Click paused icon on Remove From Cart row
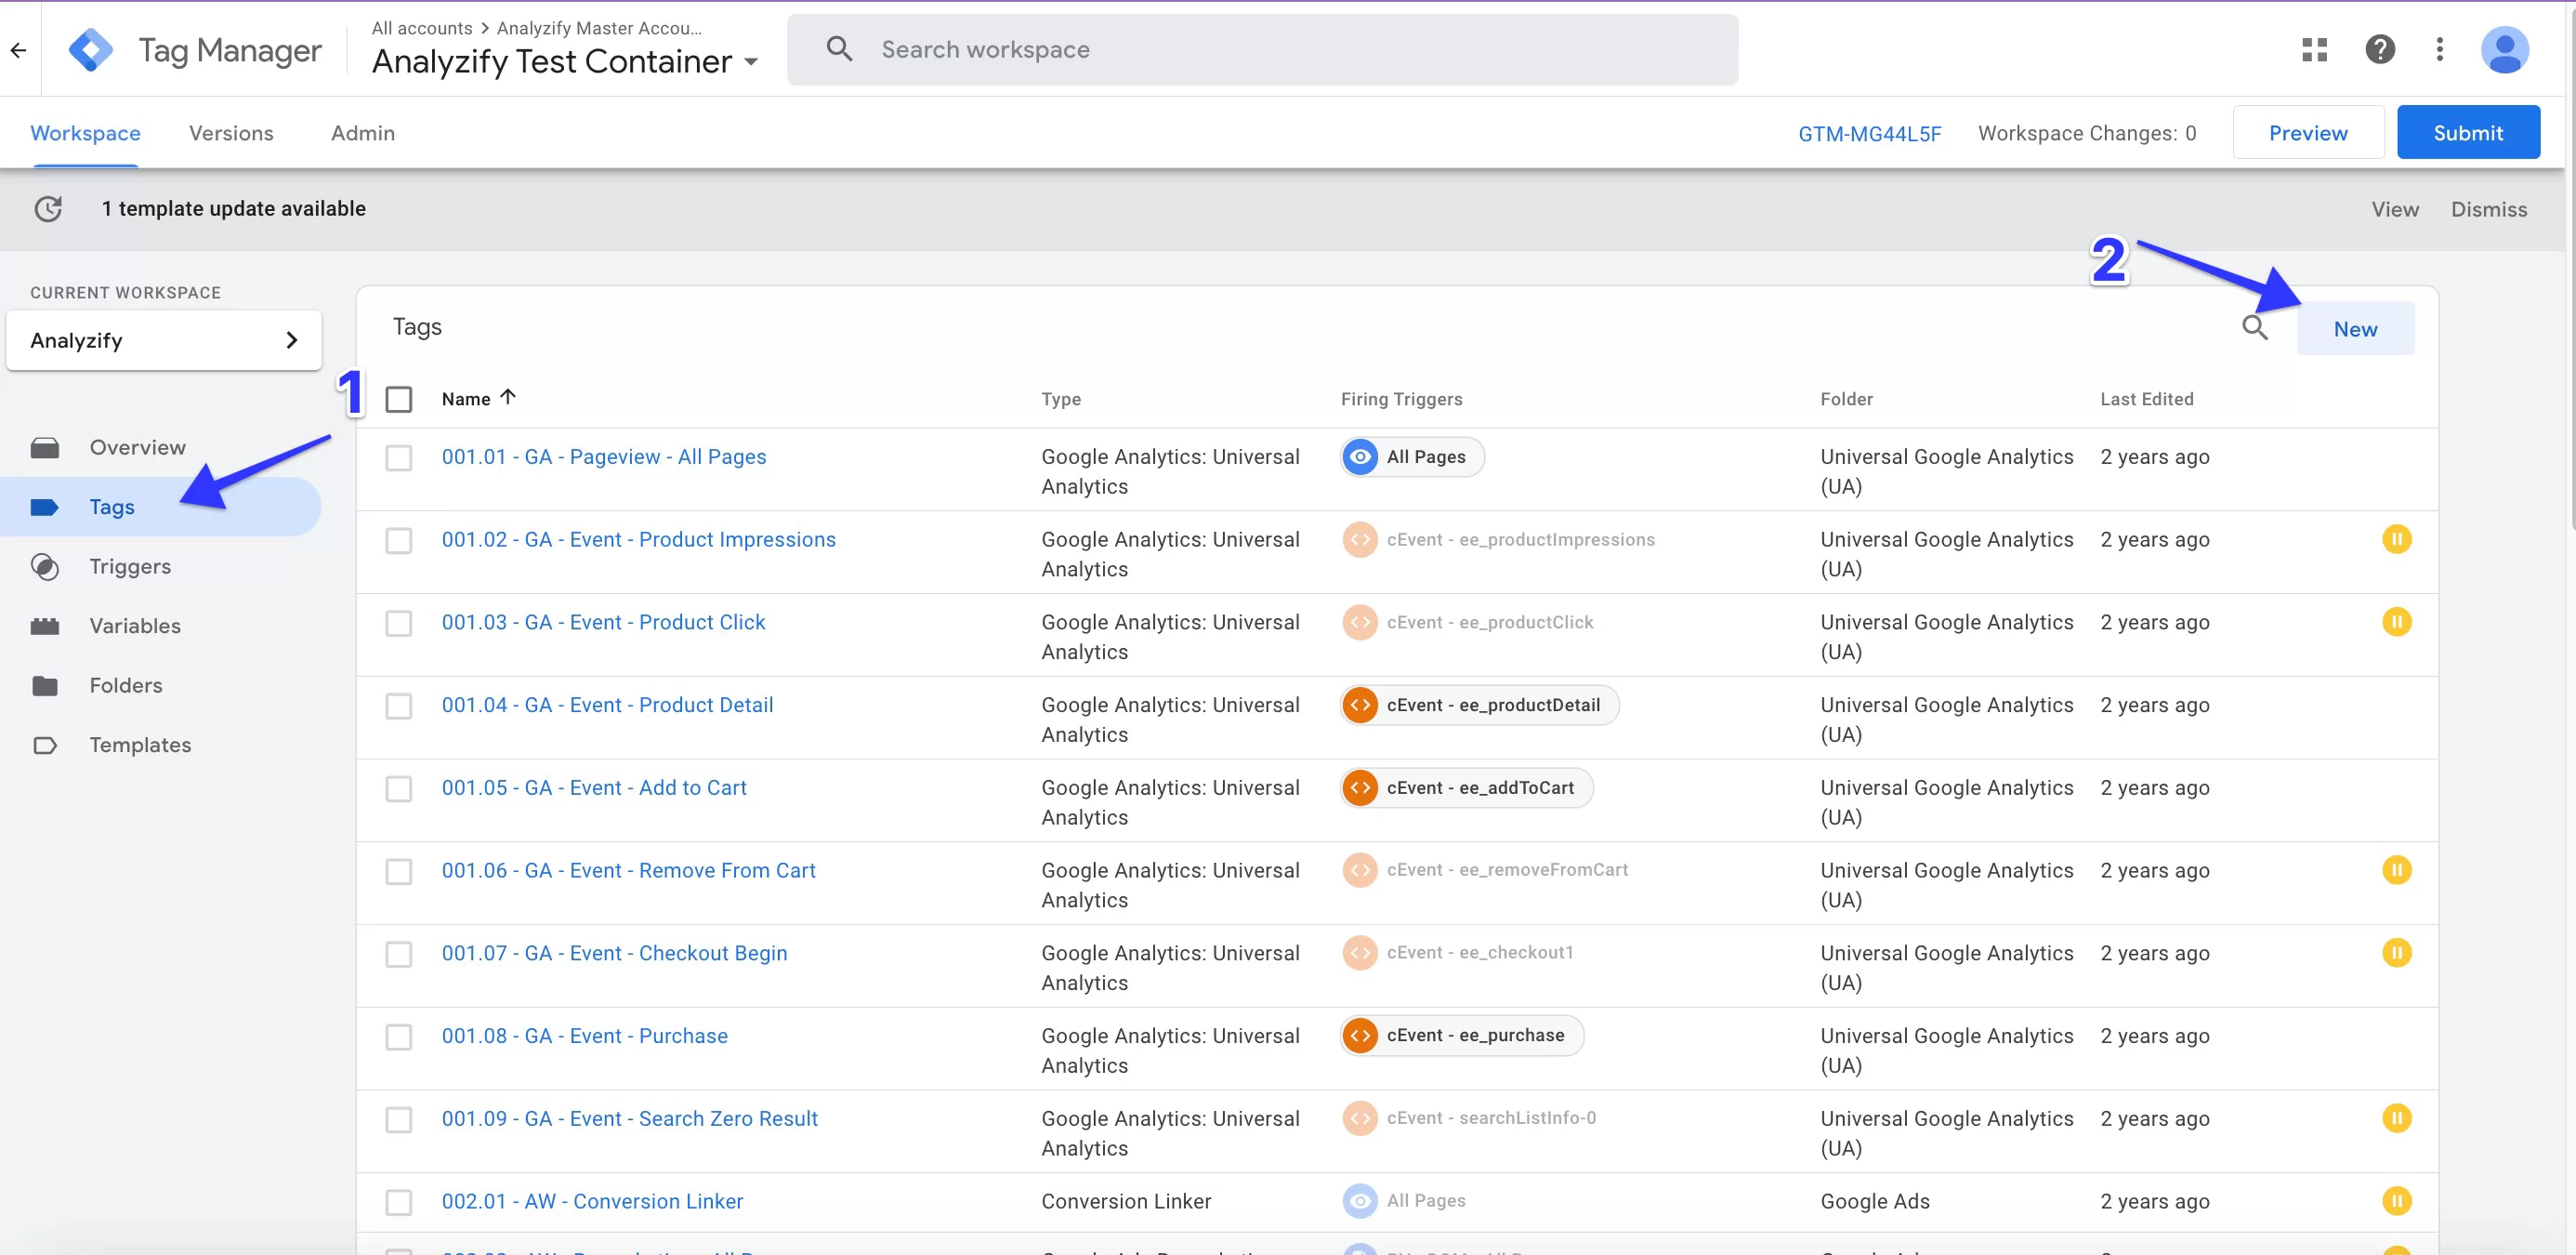This screenshot has width=2576, height=1255. [2396, 871]
